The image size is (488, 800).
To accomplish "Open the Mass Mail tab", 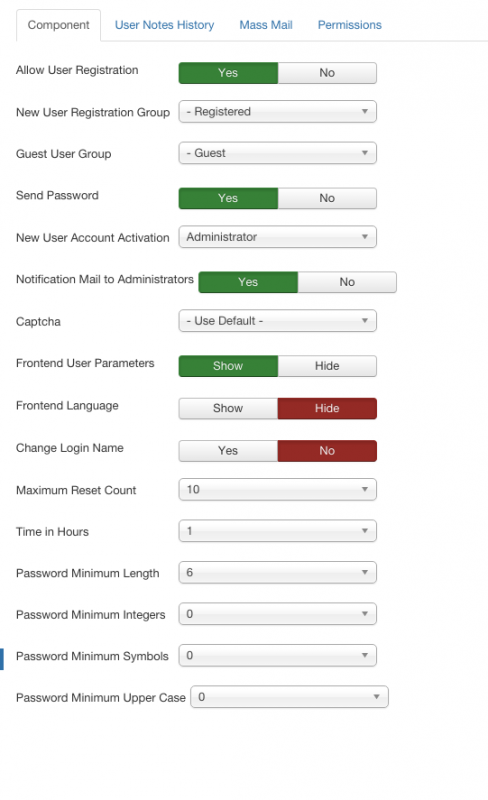I will pos(266,25).
